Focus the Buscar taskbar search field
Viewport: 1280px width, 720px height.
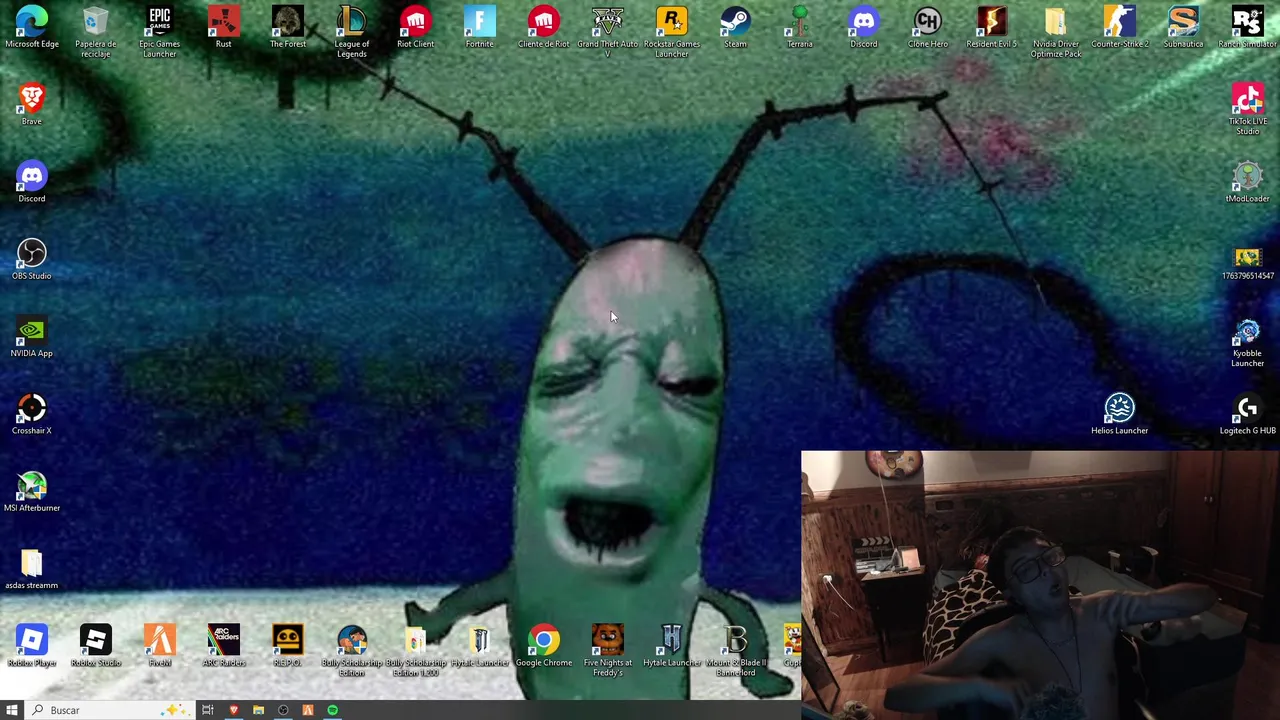click(x=110, y=710)
